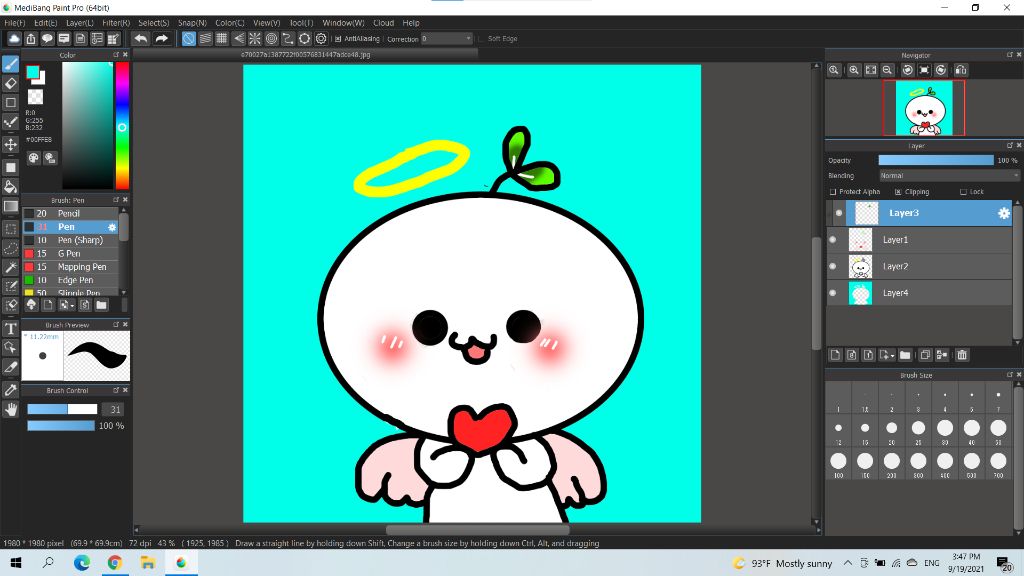Select the Move tool
The image size is (1024, 576).
[x=10, y=144]
